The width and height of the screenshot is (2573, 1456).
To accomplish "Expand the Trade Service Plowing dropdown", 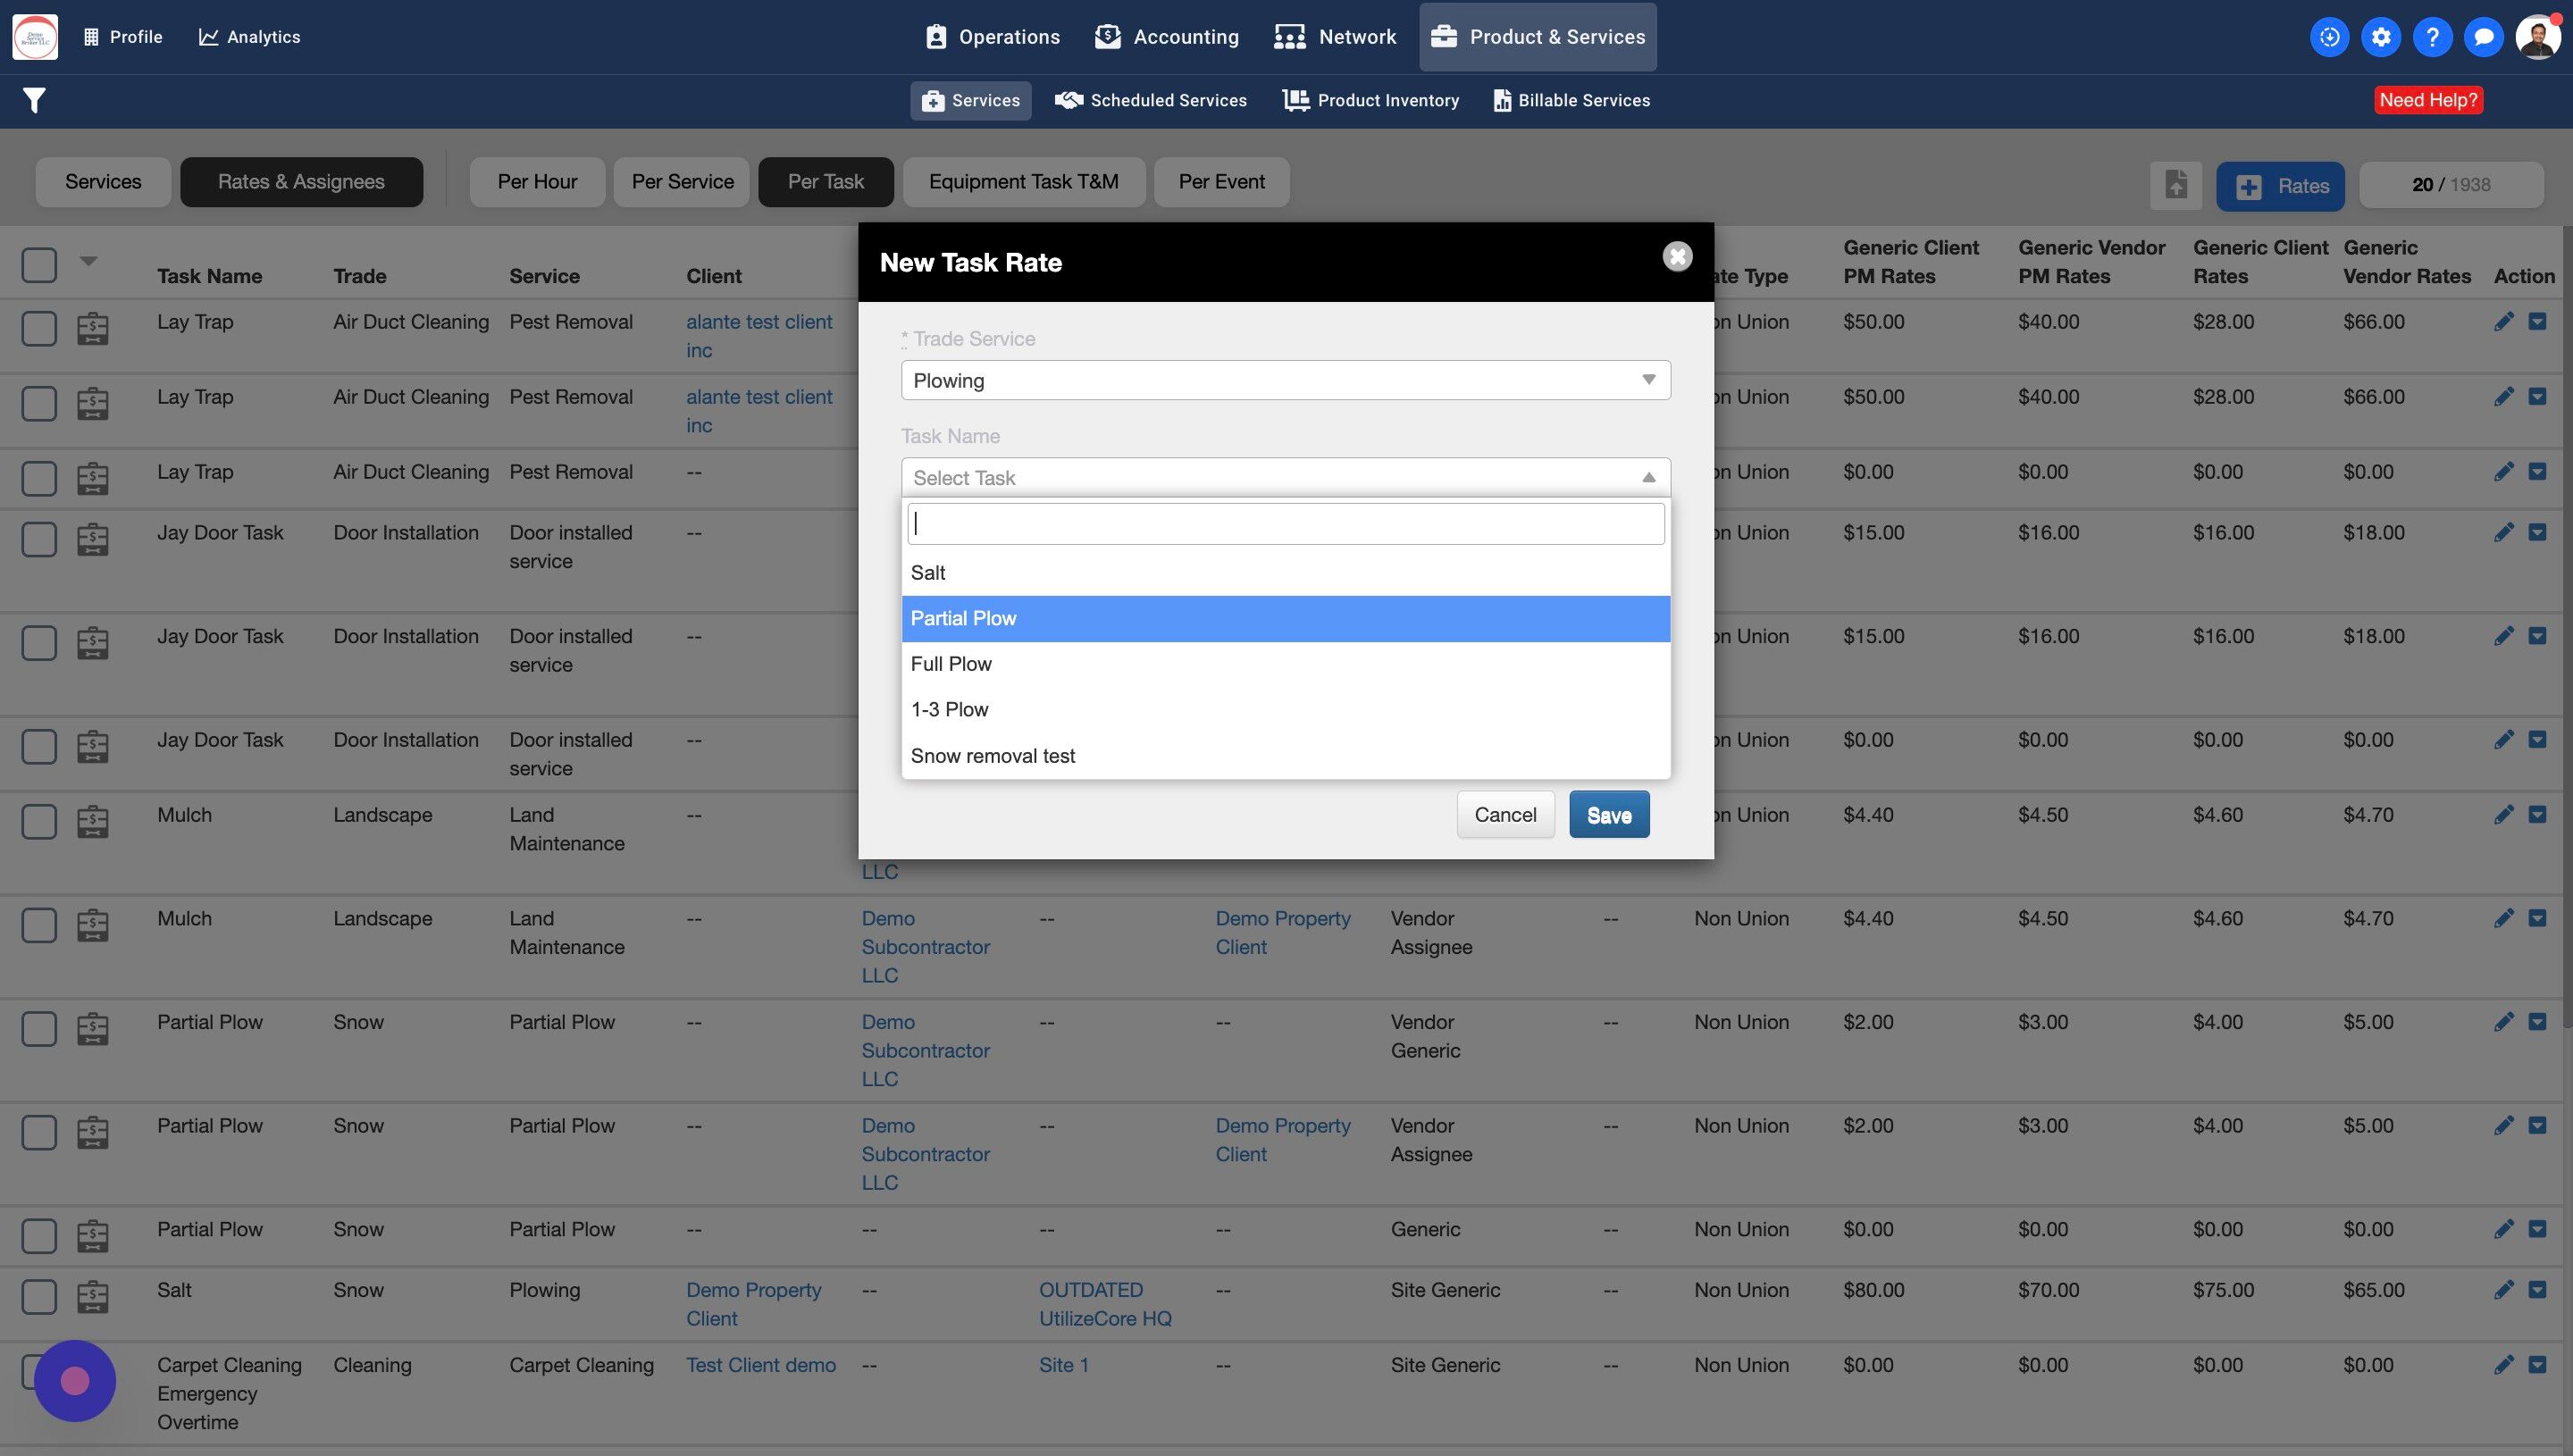I will (x=1285, y=380).
